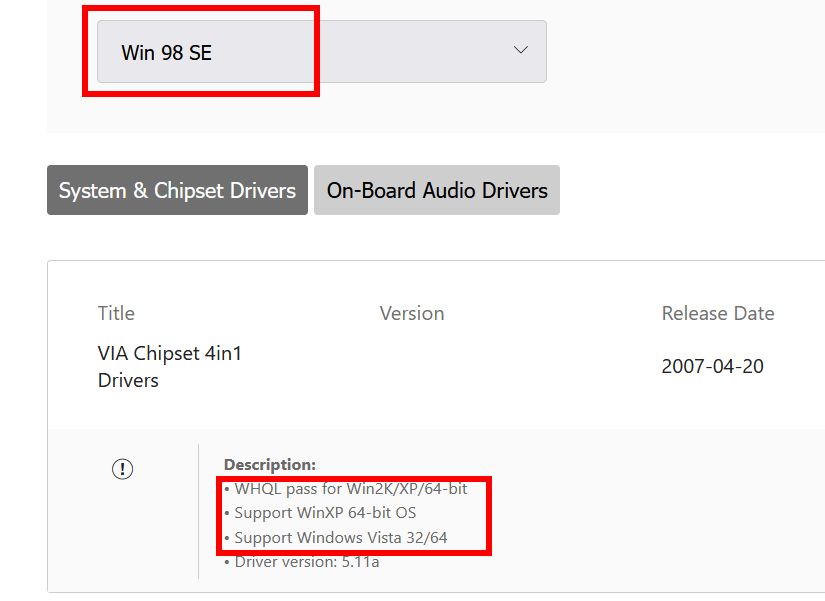
Task: Select the Support WinXP 64-bit OS line
Action: [320, 513]
